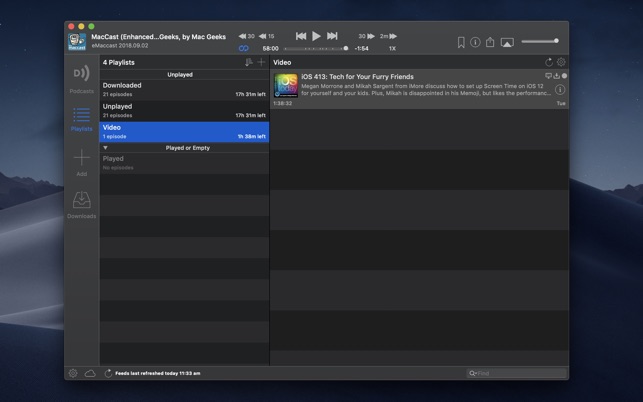Change the 1X playback speed

[392, 48]
